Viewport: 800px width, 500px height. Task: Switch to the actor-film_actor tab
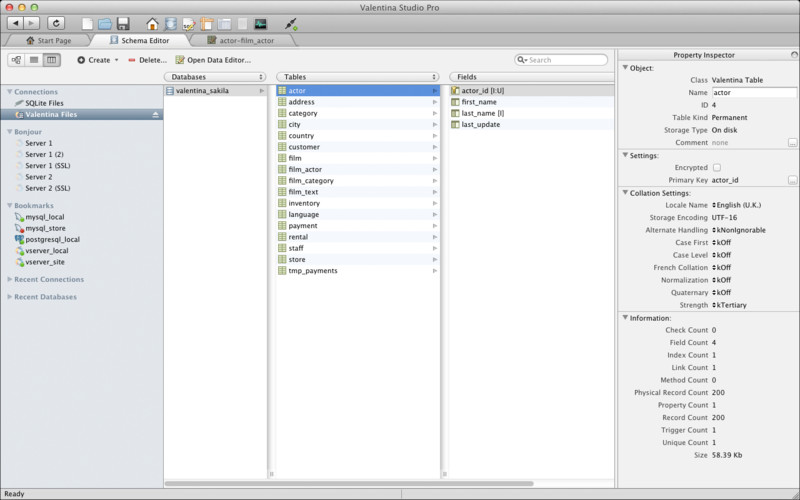point(241,40)
